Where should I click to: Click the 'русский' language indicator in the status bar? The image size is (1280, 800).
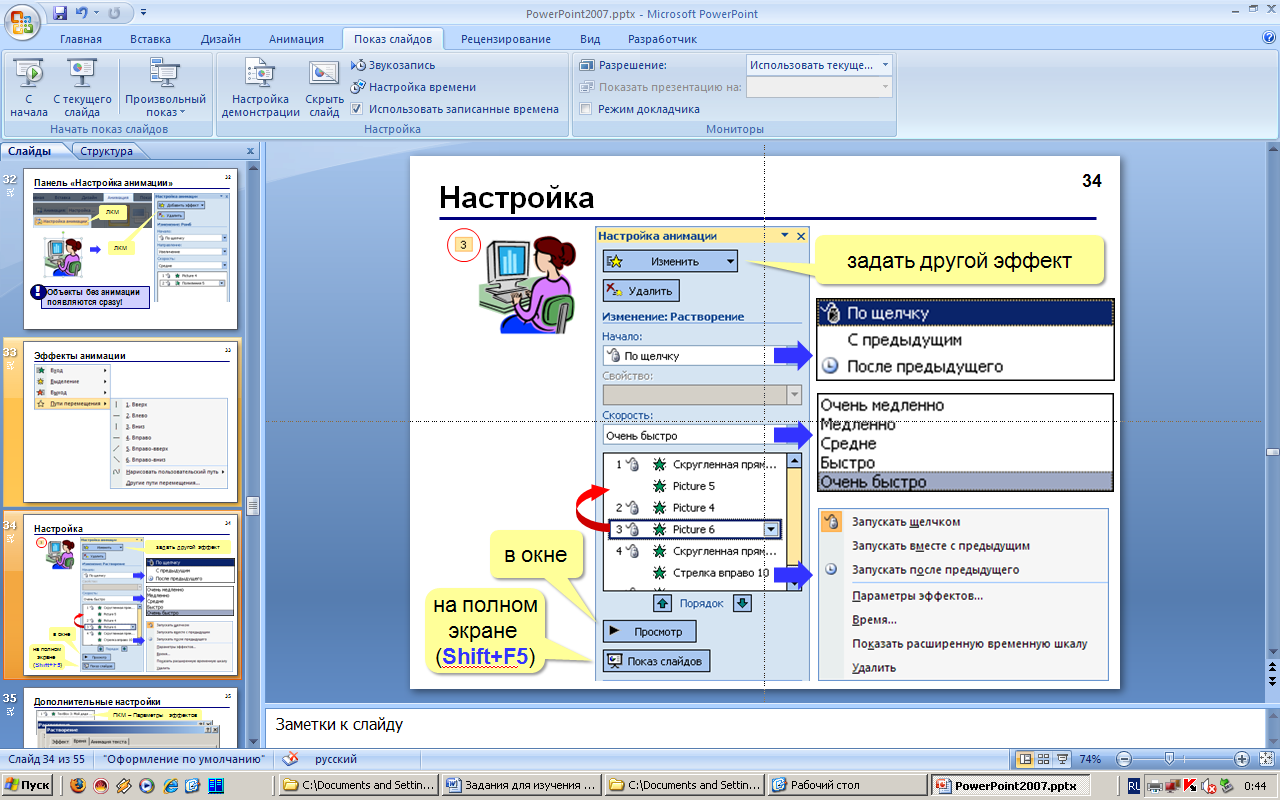(x=336, y=759)
